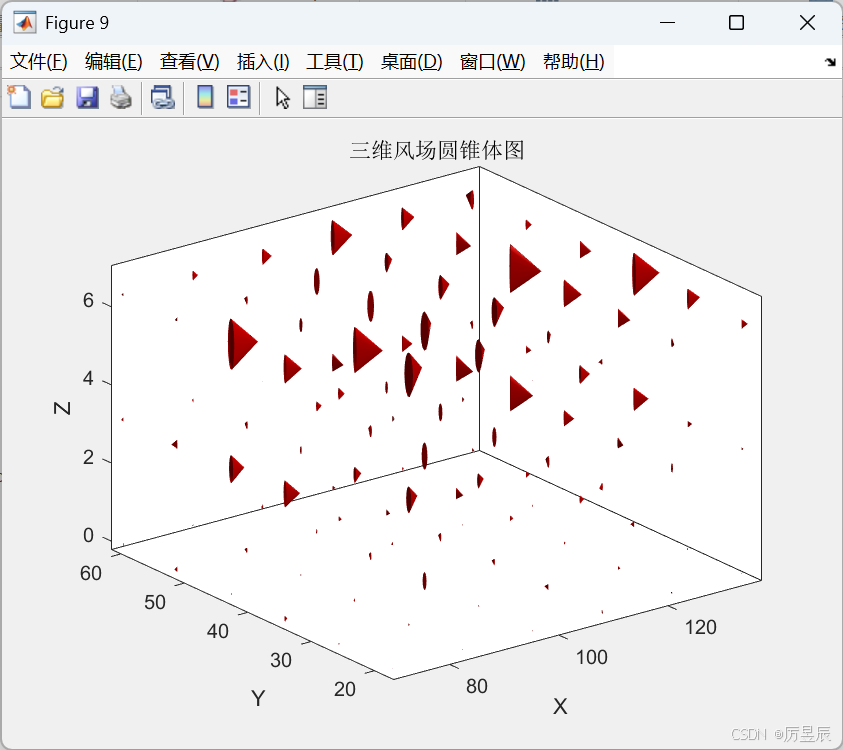Maximize the Figure 9 window

737,23
